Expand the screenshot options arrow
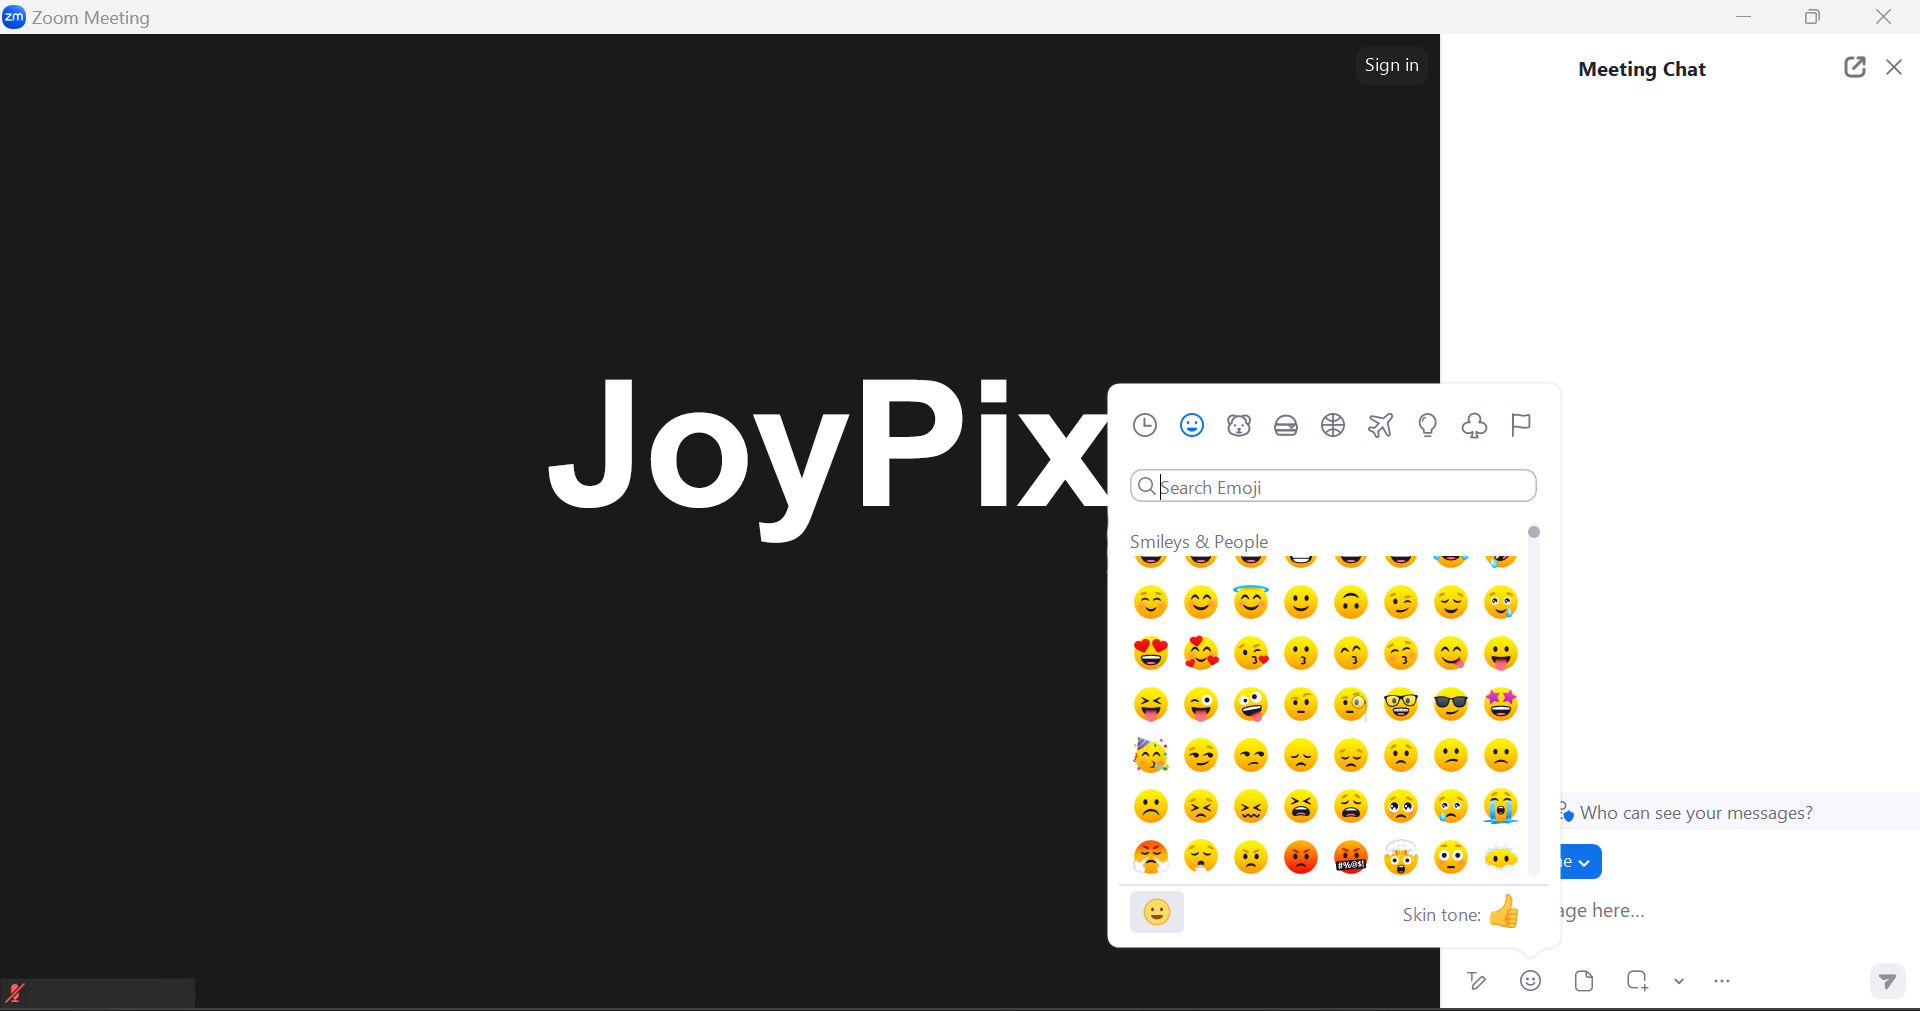Image resolution: width=1920 pixels, height=1011 pixels. 1679,981
